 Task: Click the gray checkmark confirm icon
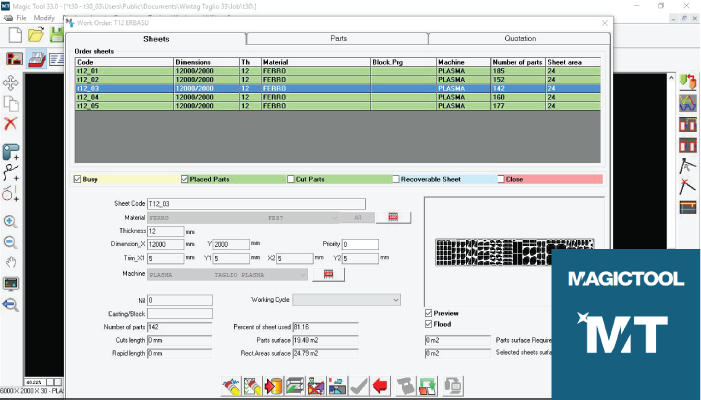[360, 384]
